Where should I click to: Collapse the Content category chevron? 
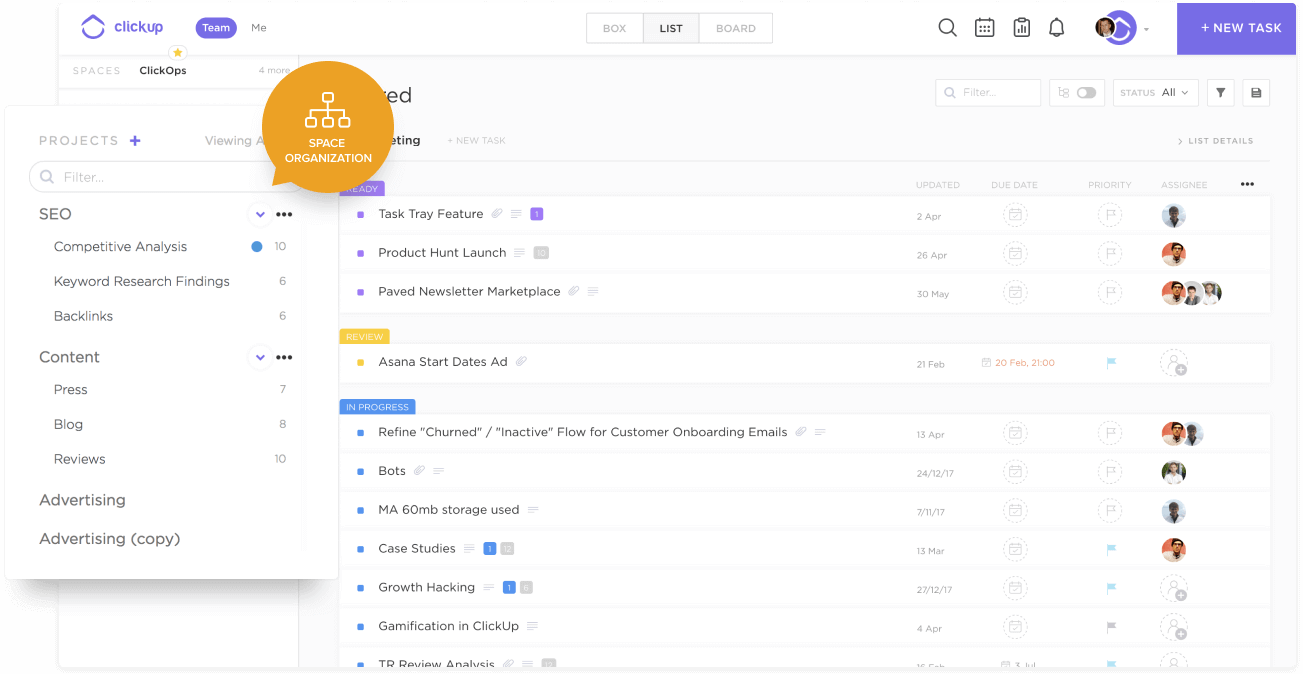point(260,357)
